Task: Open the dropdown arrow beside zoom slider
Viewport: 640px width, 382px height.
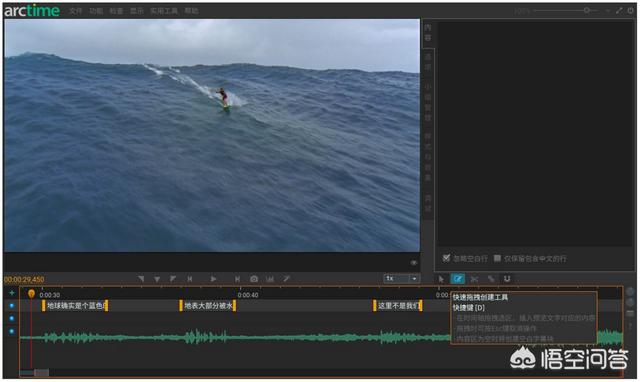Action: point(608,11)
